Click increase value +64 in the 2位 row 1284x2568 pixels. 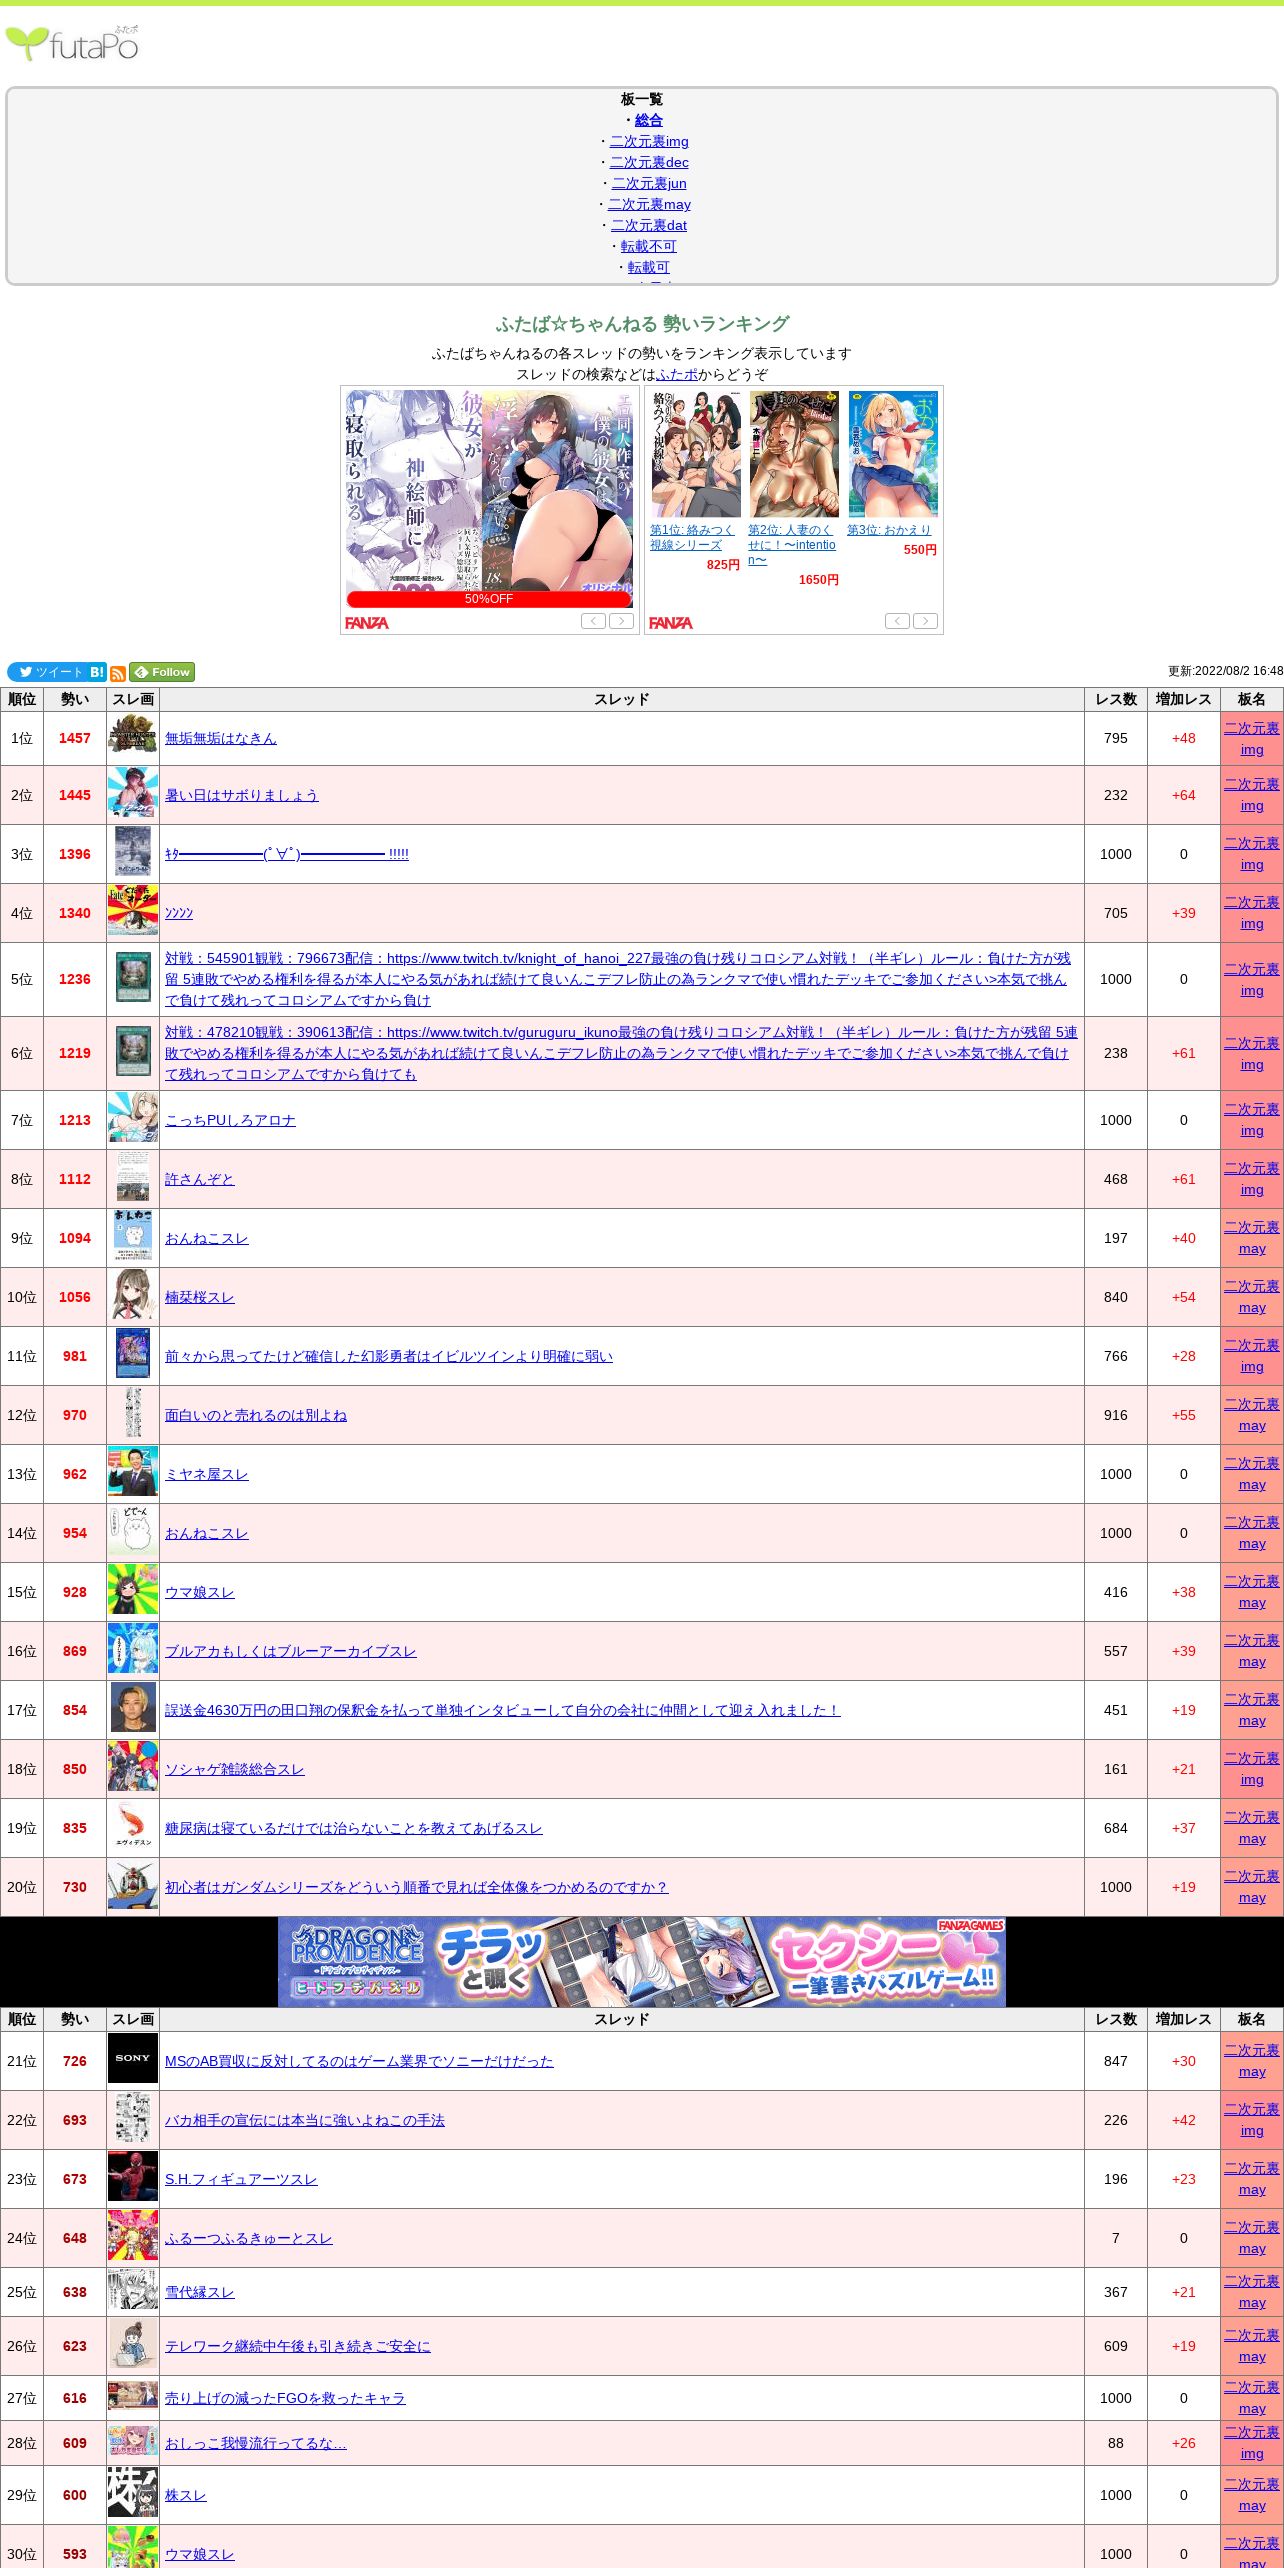pyautogui.click(x=1184, y=795)
